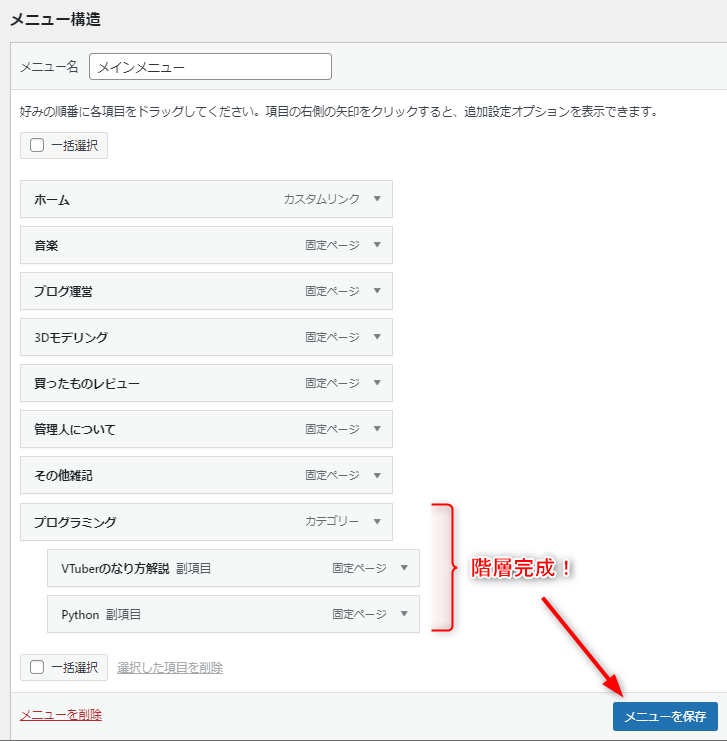727x741 pixels.
Task: Focus the メニュー名 text field
Action: pos(210,66)
